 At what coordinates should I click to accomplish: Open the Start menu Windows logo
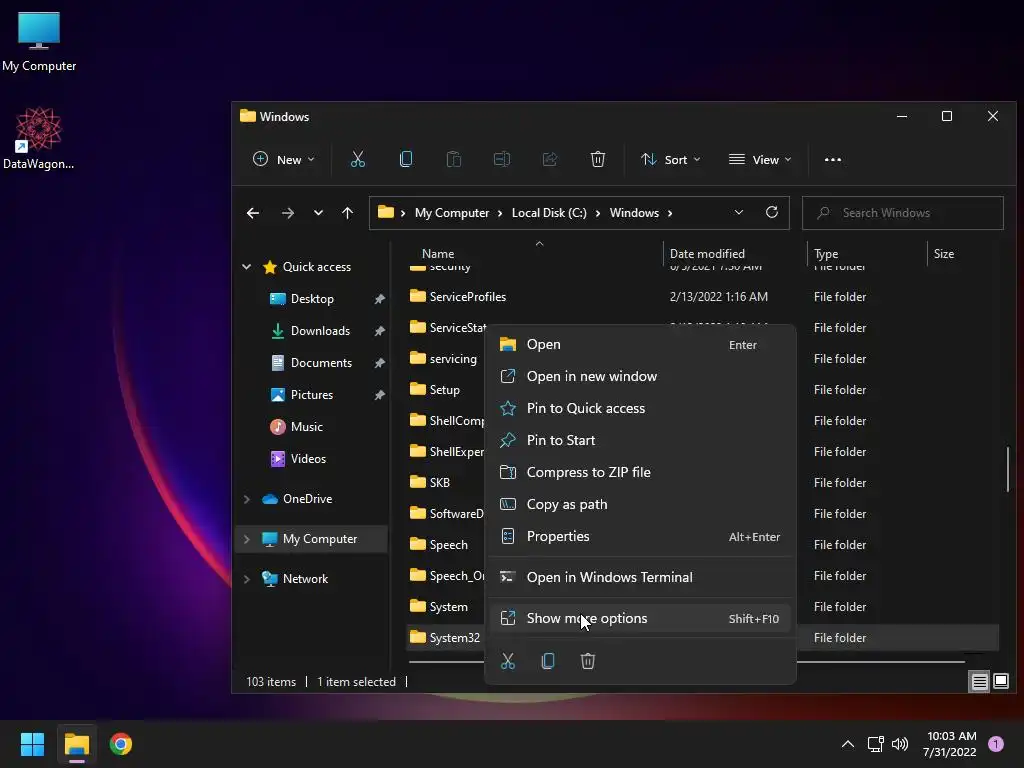(x=32, y=744)
